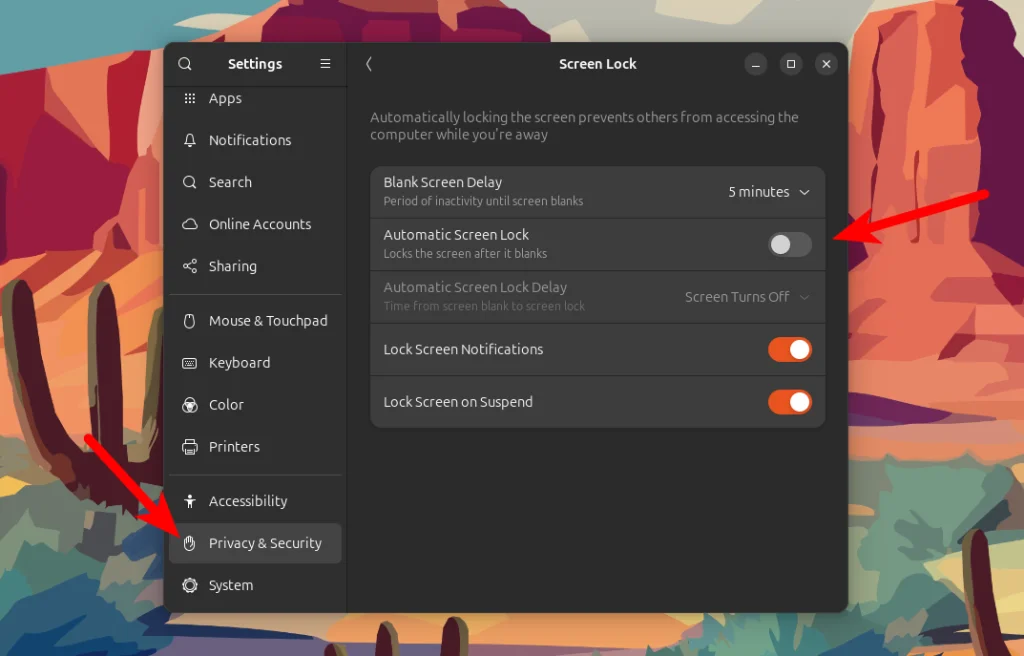The height and width of the screenshot is (656, 1024).
Task: Select the Search entry in the sidebar
Action: click(229, 182)
